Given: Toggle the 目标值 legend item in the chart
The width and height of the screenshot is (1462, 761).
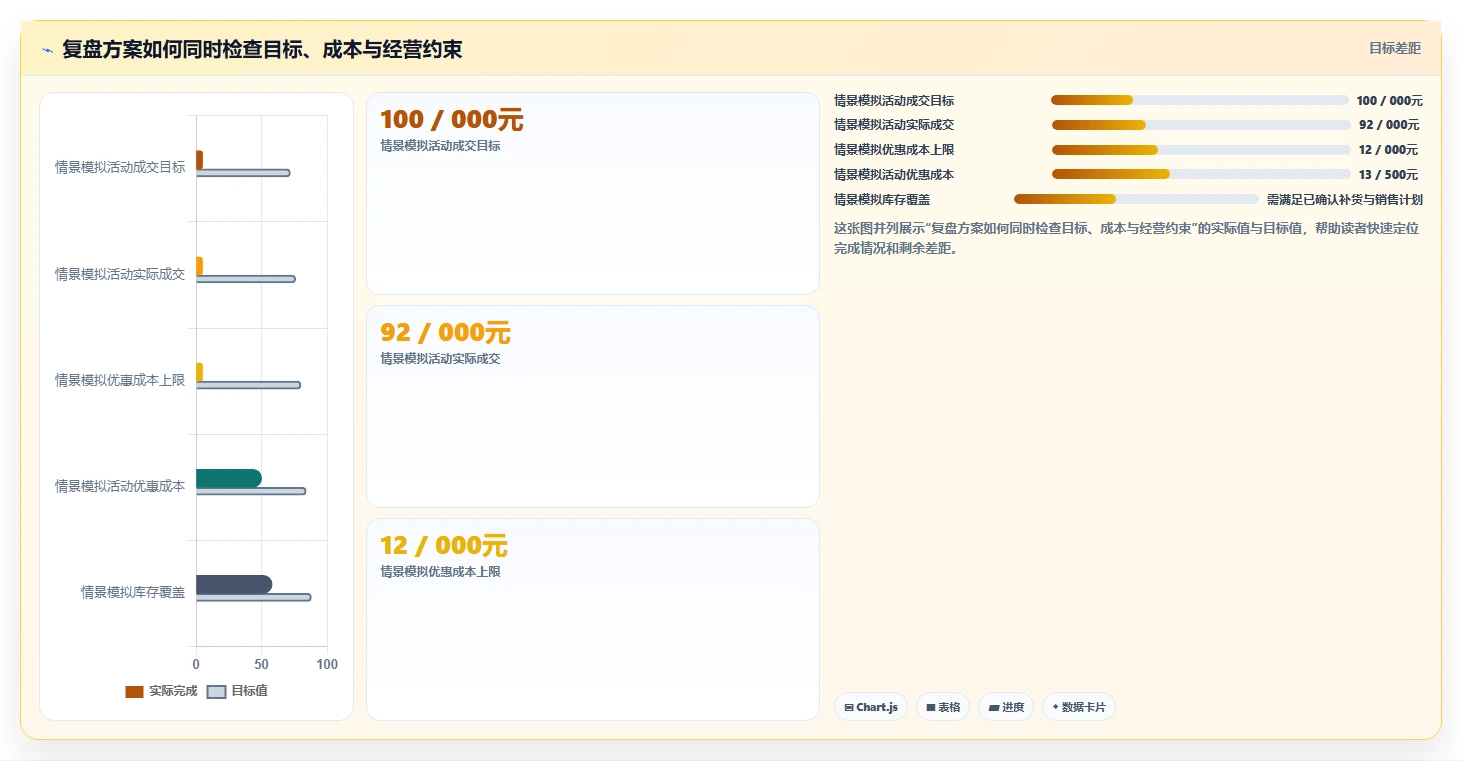Looking at the screenshot, I should coord(237,691).
